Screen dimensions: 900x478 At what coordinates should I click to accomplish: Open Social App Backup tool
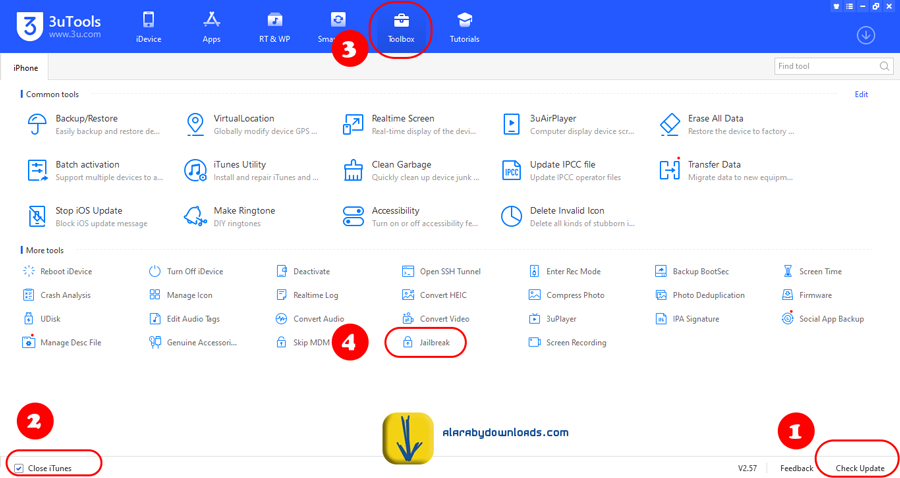click(x=823, y=318)
